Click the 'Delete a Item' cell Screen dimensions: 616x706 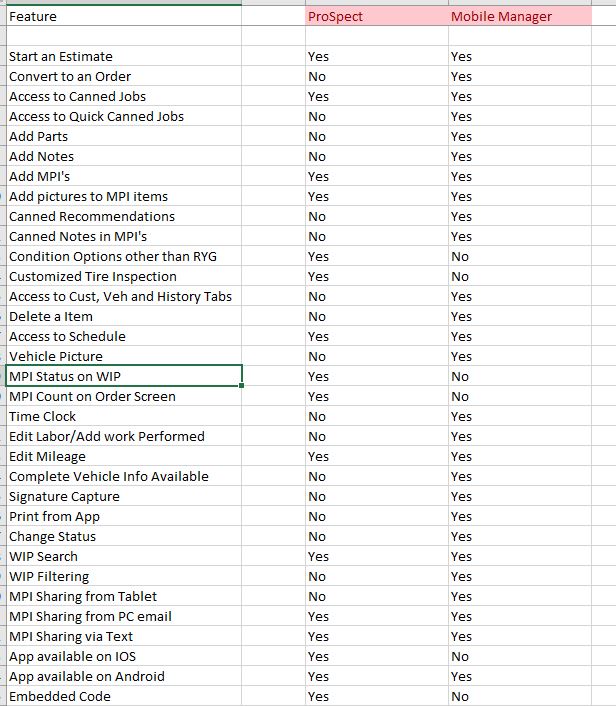click(x=124, y=316)
